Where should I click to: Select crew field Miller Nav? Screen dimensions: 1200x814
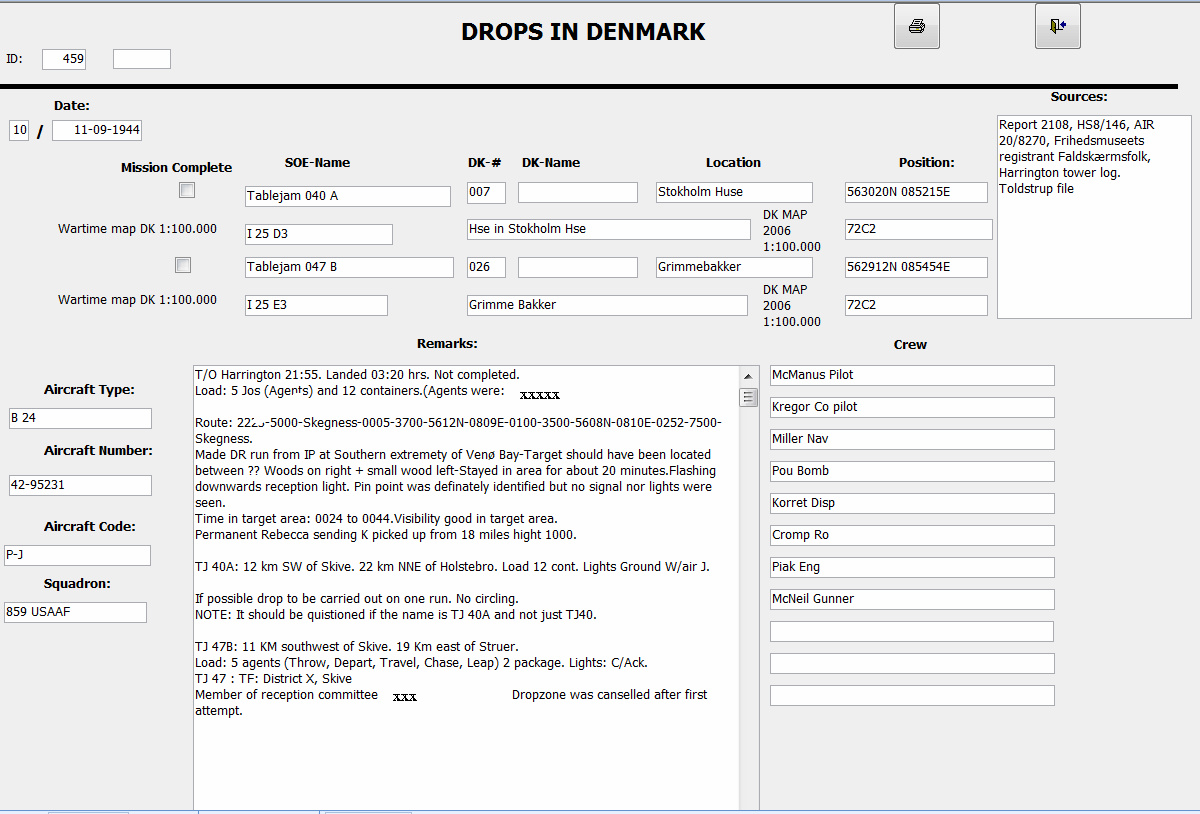click(x=912, y=439)
